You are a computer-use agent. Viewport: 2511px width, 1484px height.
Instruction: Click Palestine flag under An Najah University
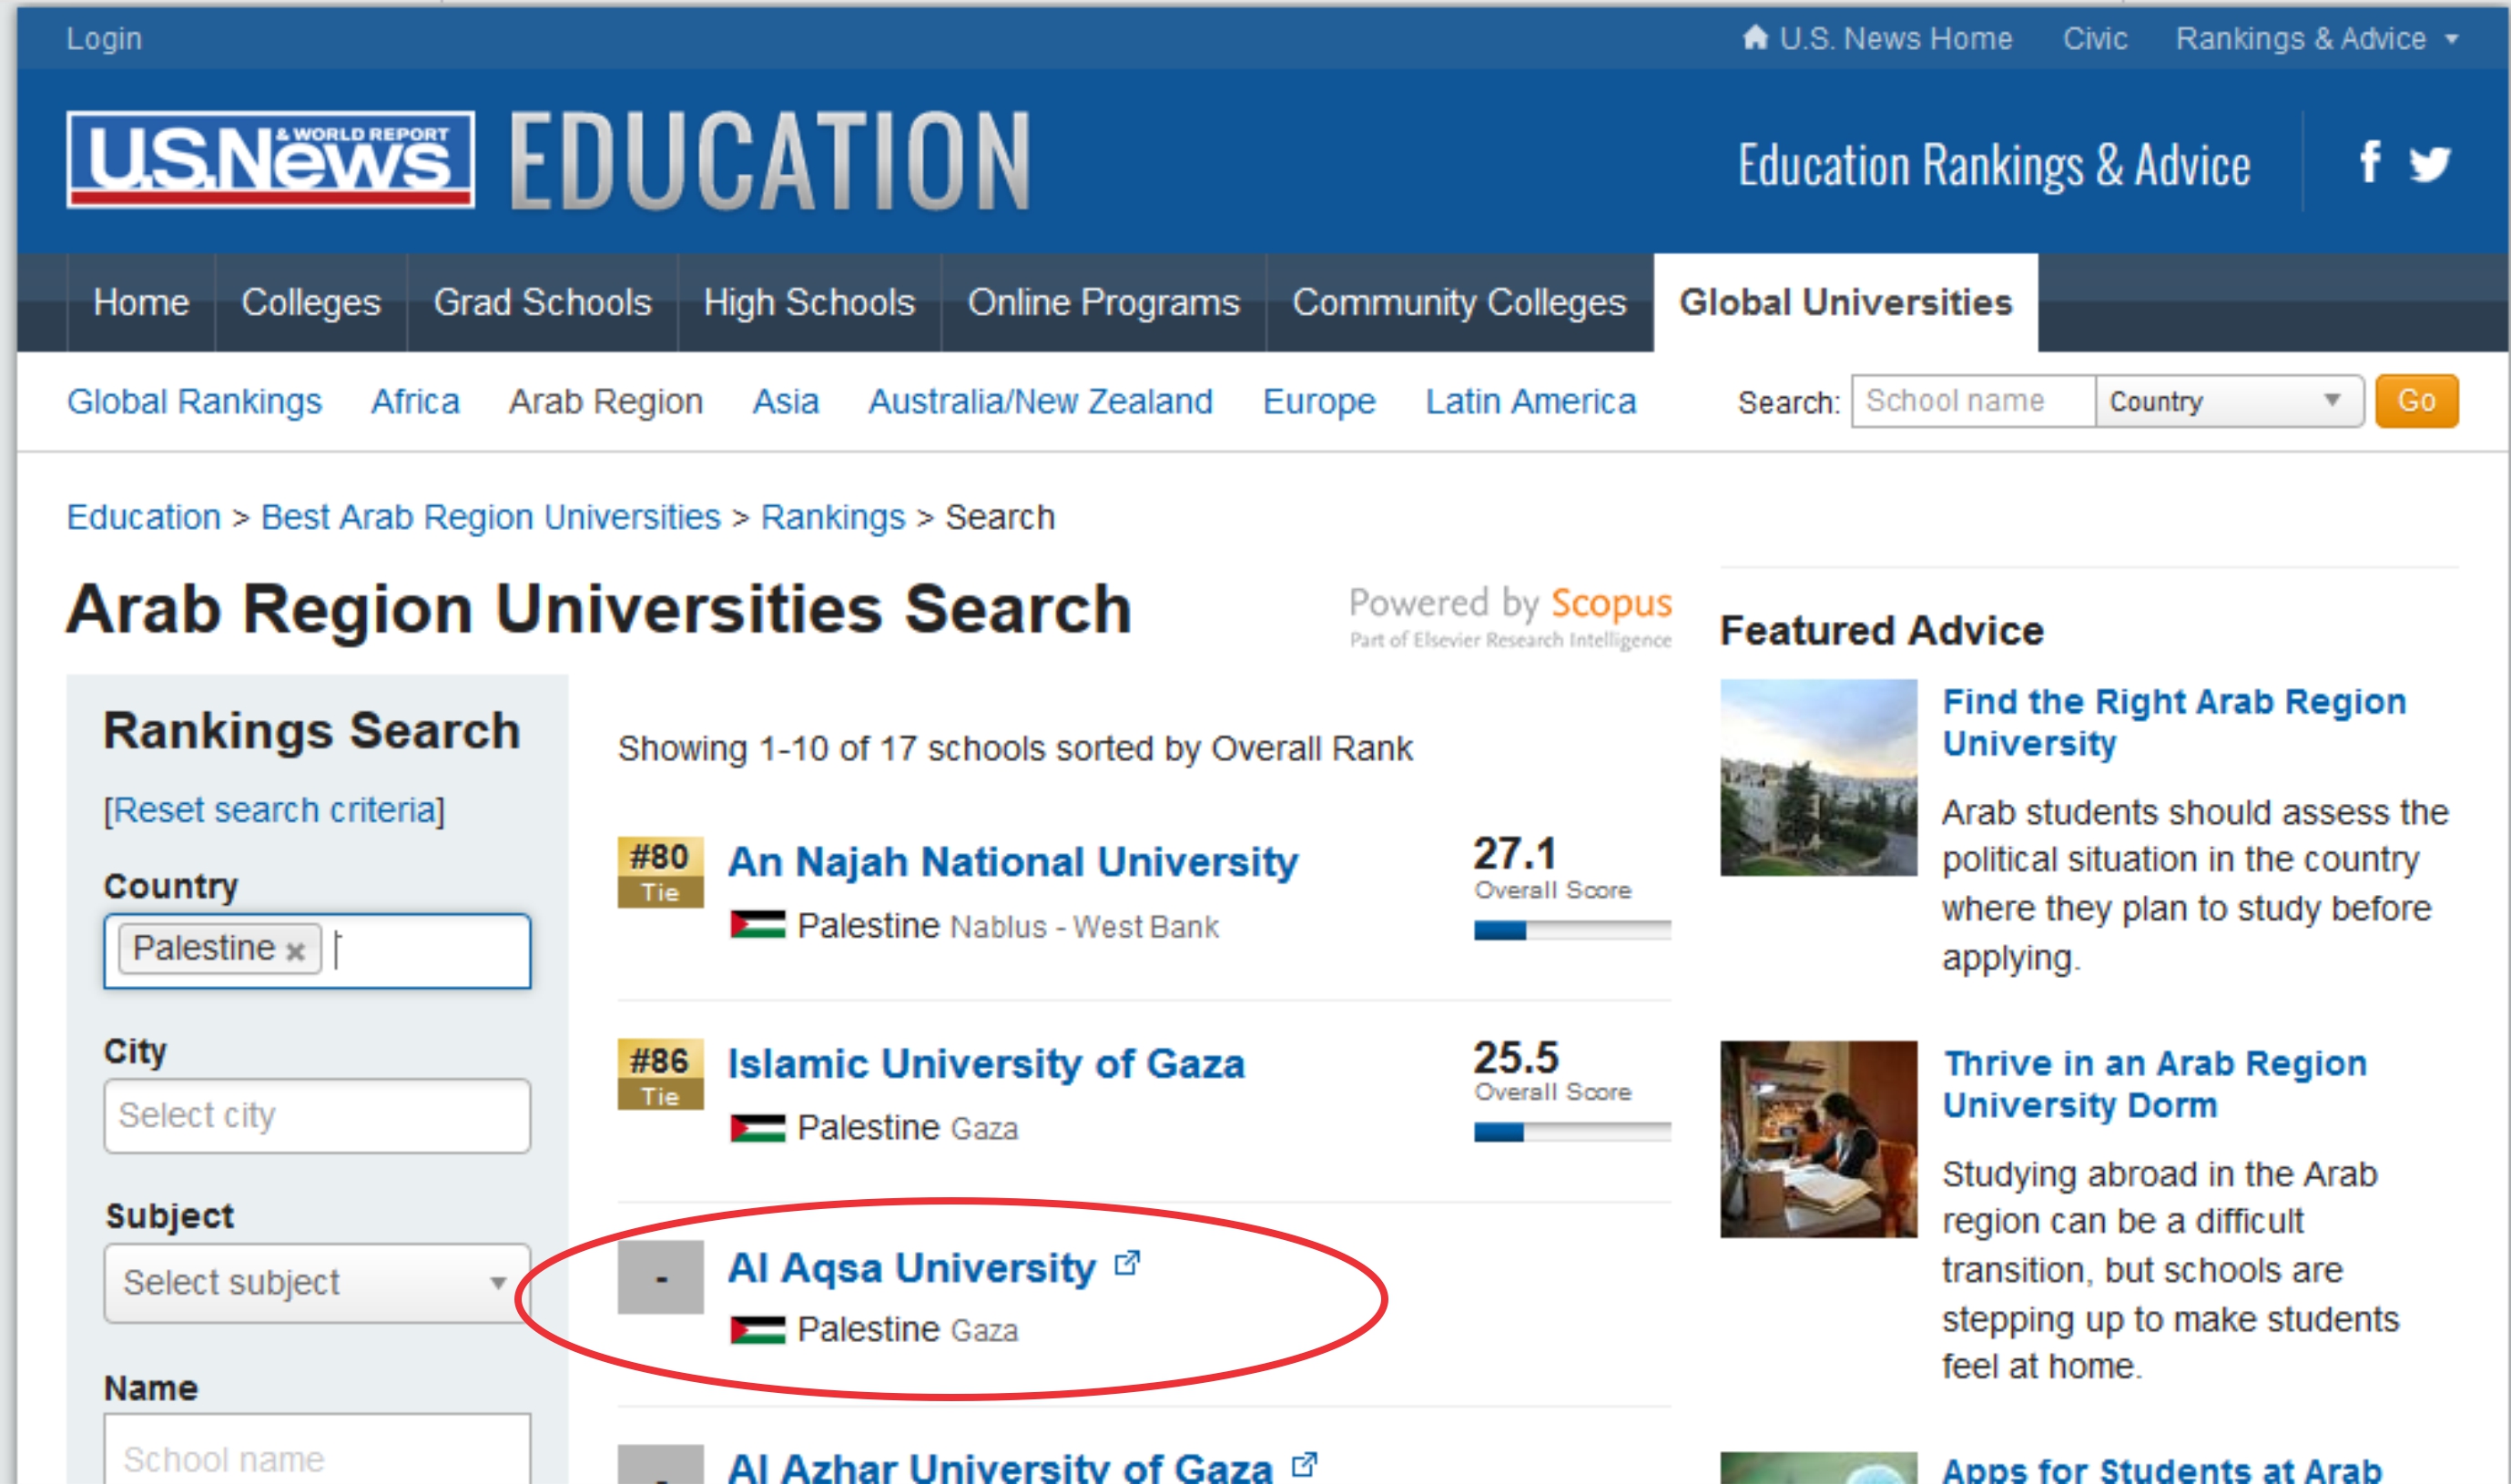(x=757, y=925)
